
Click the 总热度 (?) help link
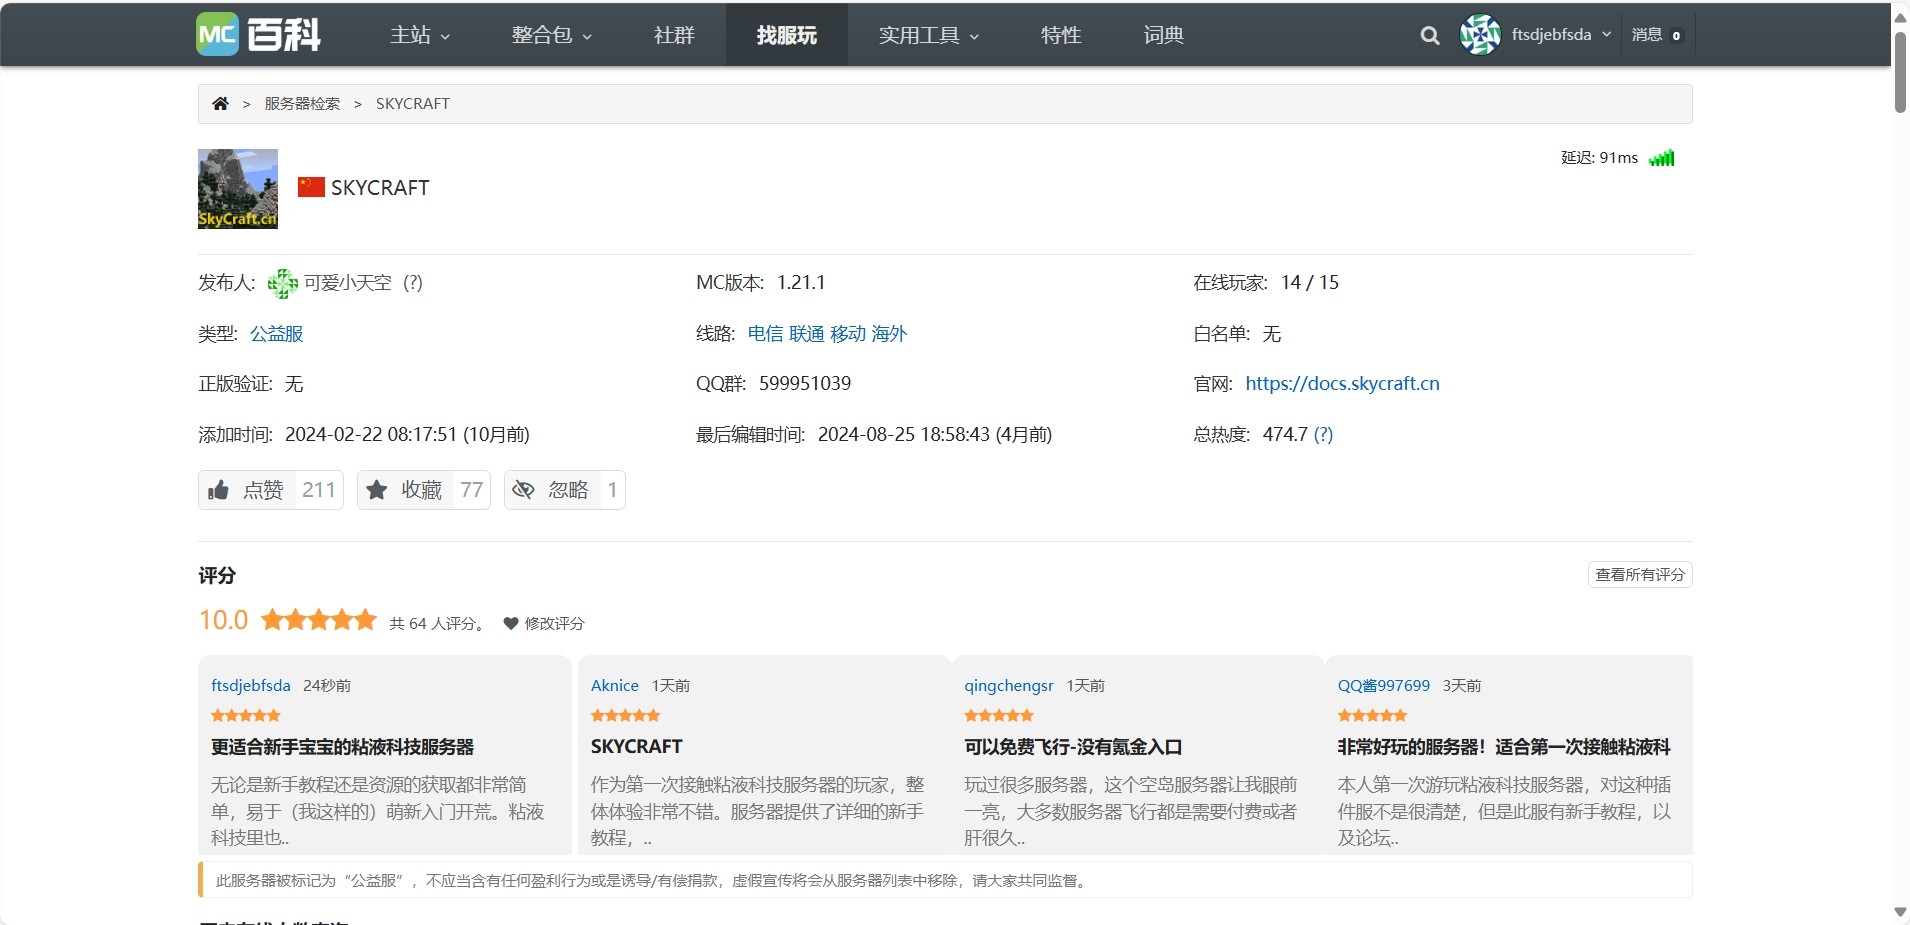pos(1323,435)
